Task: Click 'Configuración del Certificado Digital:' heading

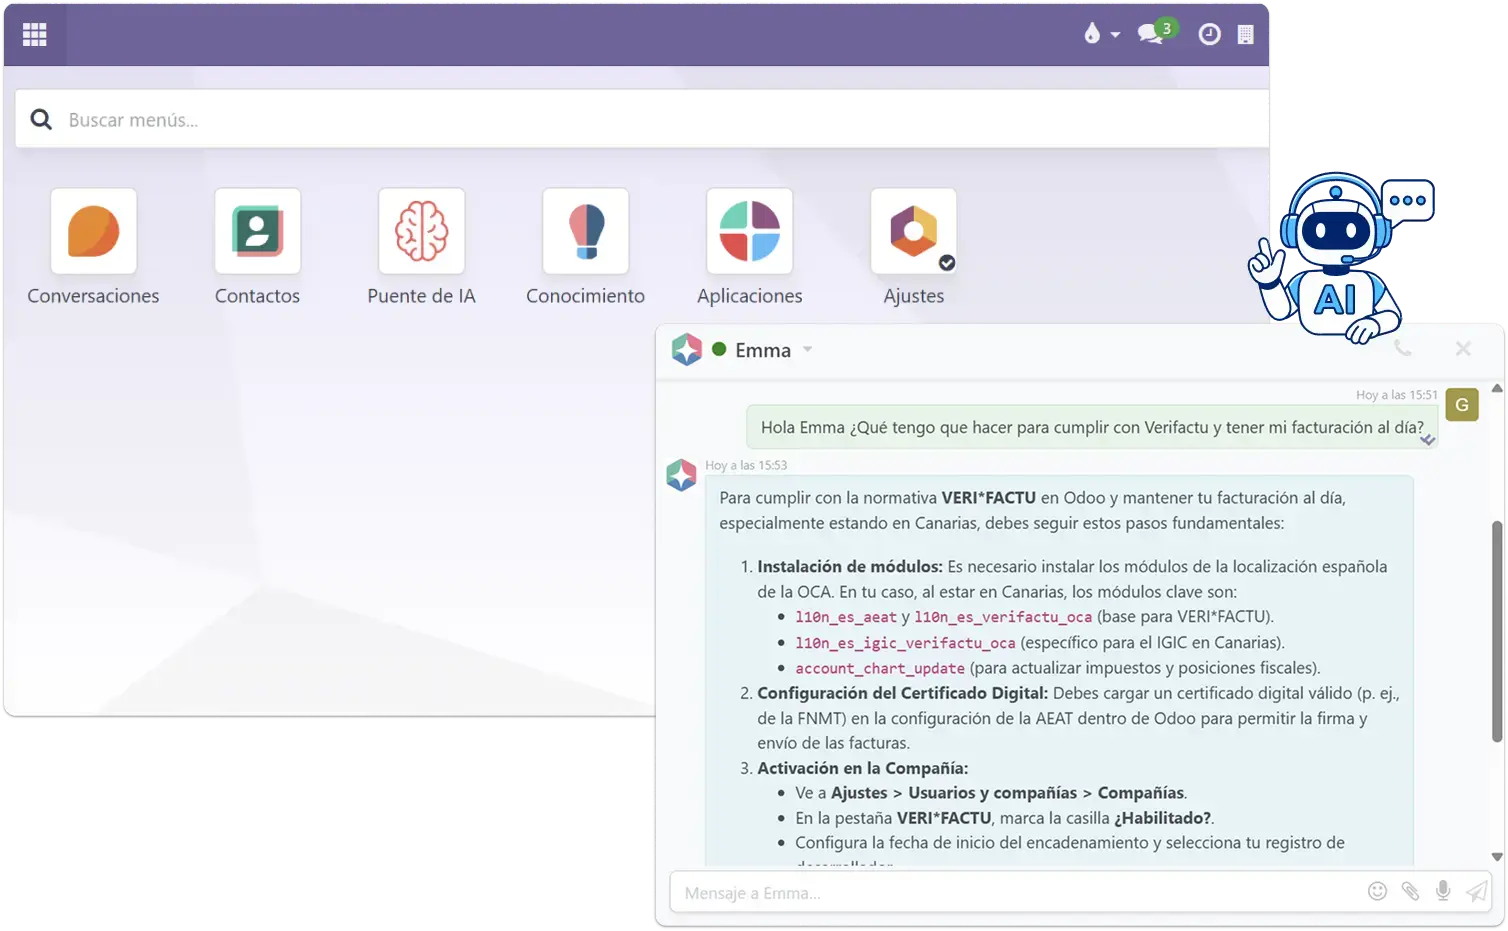Action: click(x=903, y=693)
